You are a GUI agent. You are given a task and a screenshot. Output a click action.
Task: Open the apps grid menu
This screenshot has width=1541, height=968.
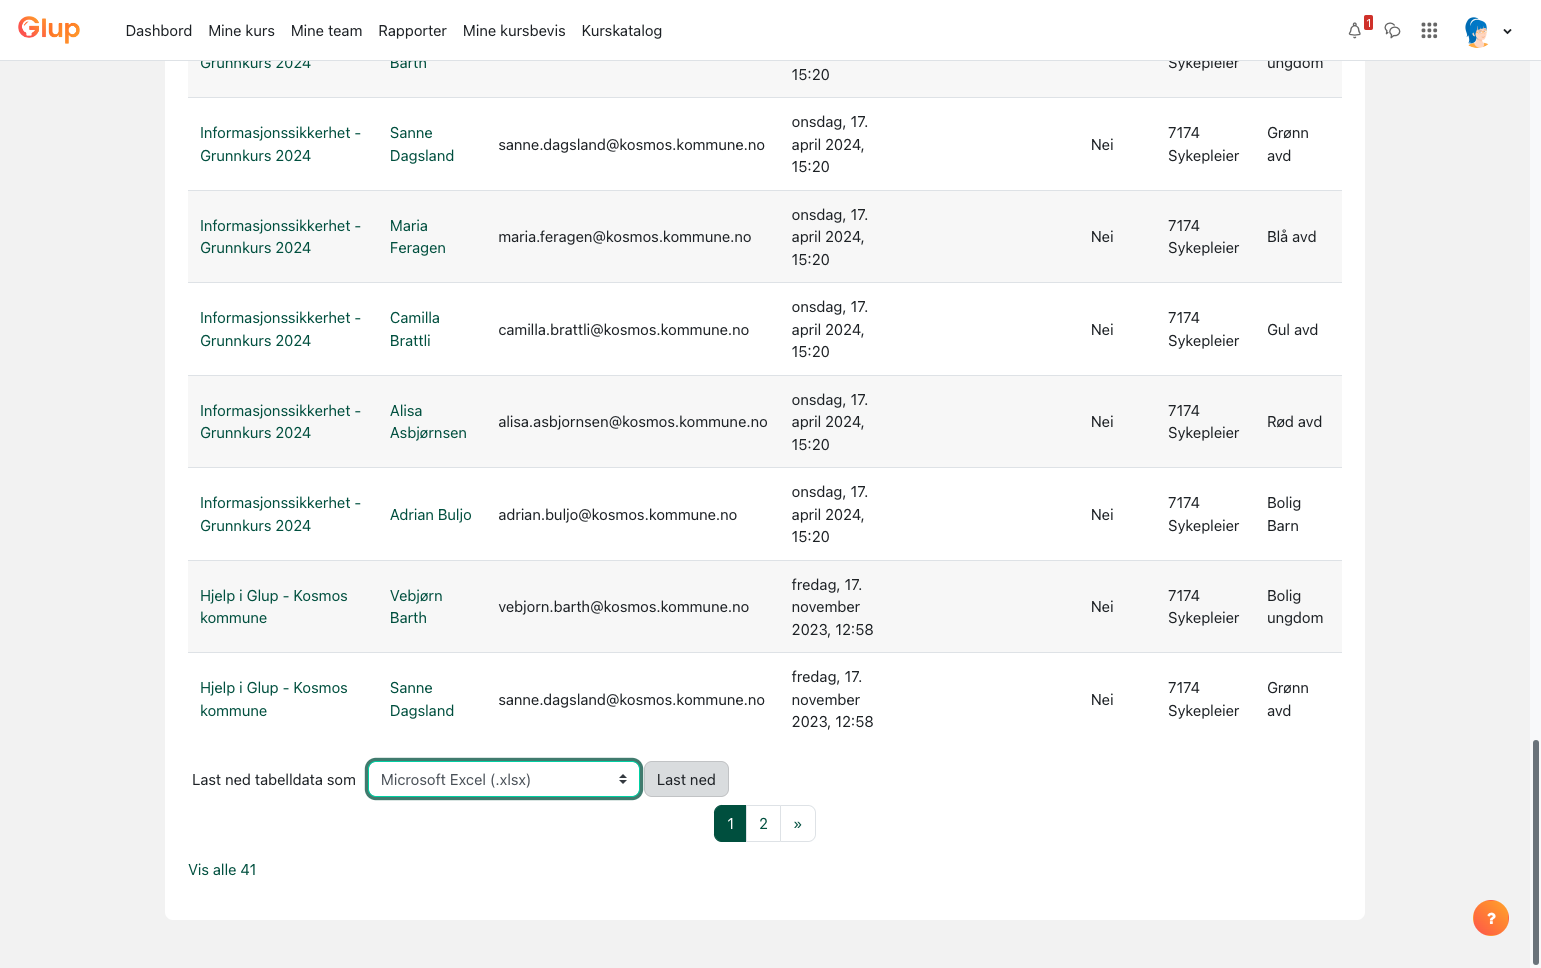[1429, 30]
